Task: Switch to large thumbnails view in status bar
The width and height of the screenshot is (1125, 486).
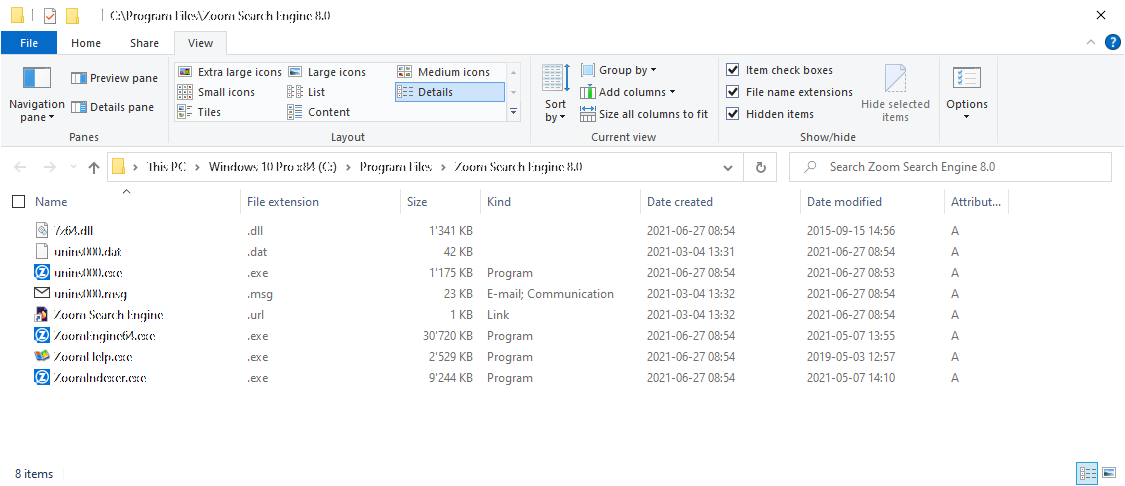Action: 1108,473
